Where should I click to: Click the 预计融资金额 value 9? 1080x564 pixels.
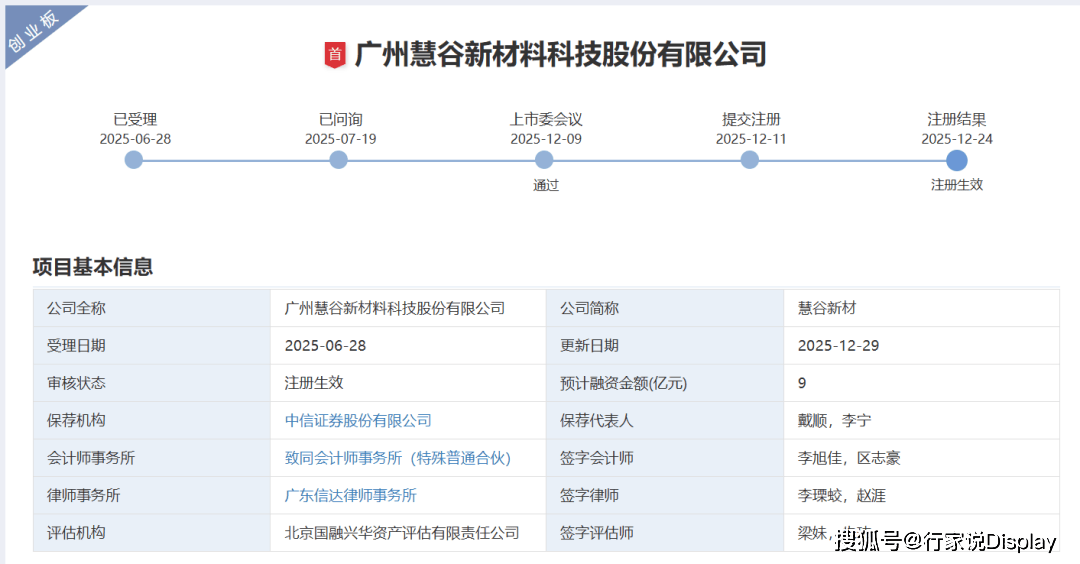pyautogui.click(x=802, y=383)
